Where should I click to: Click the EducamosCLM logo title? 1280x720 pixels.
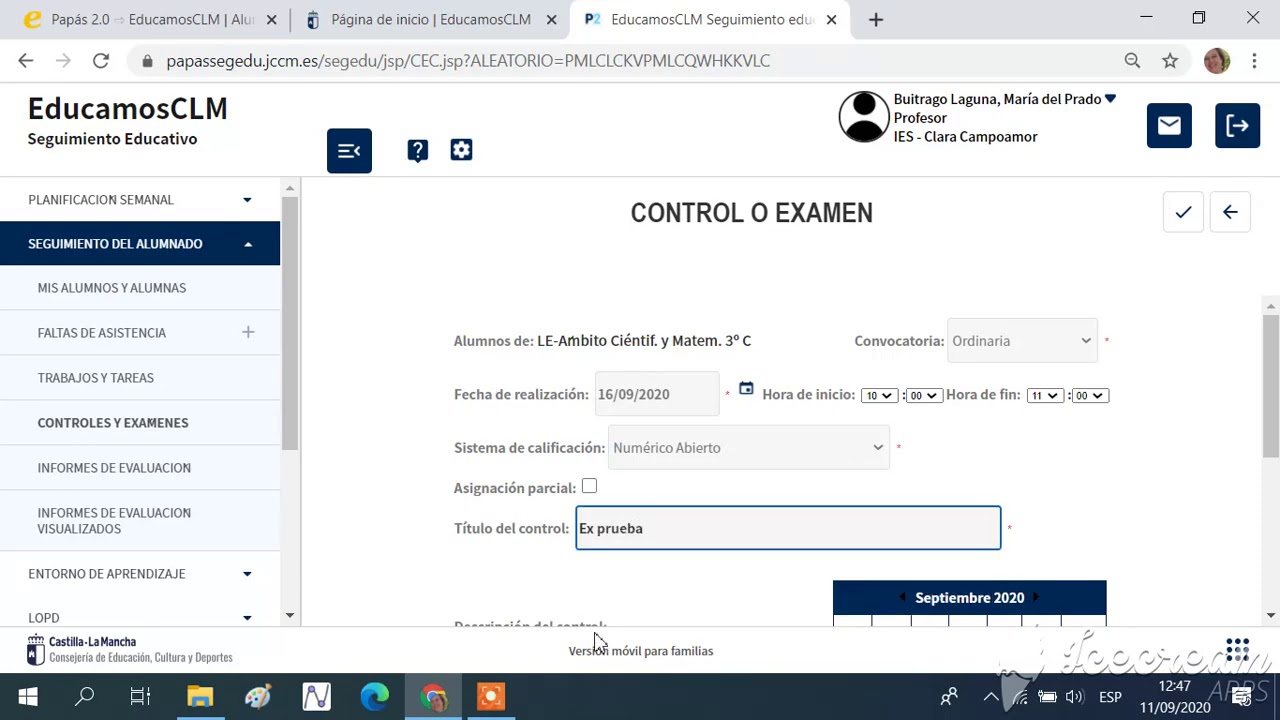pyautogui.click(x=128, y=108)
